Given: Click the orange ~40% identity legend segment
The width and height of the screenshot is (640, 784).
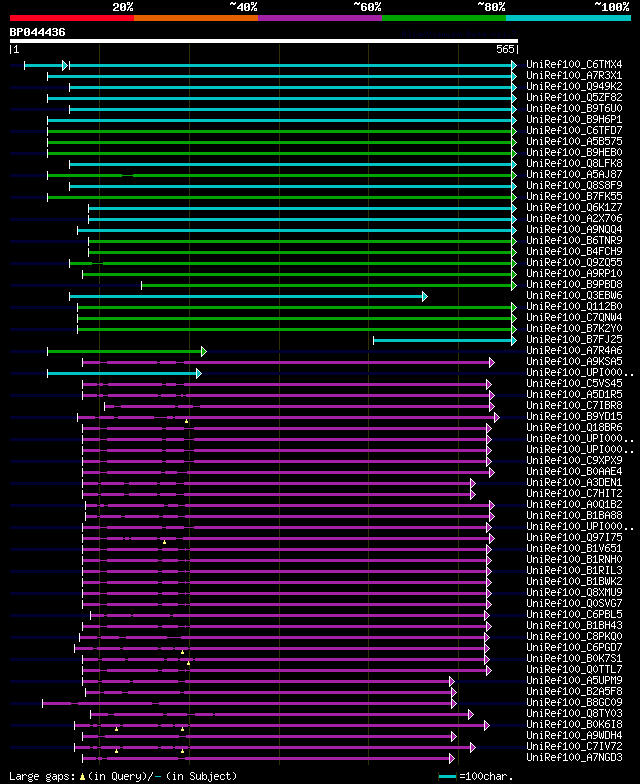Looking at the screenshot, I should pos(196,18).
